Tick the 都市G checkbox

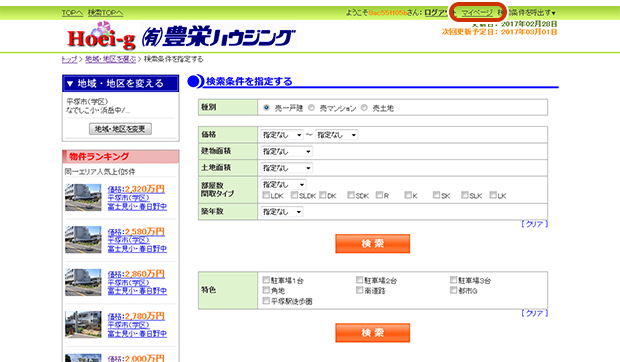(x=454, y=290)
